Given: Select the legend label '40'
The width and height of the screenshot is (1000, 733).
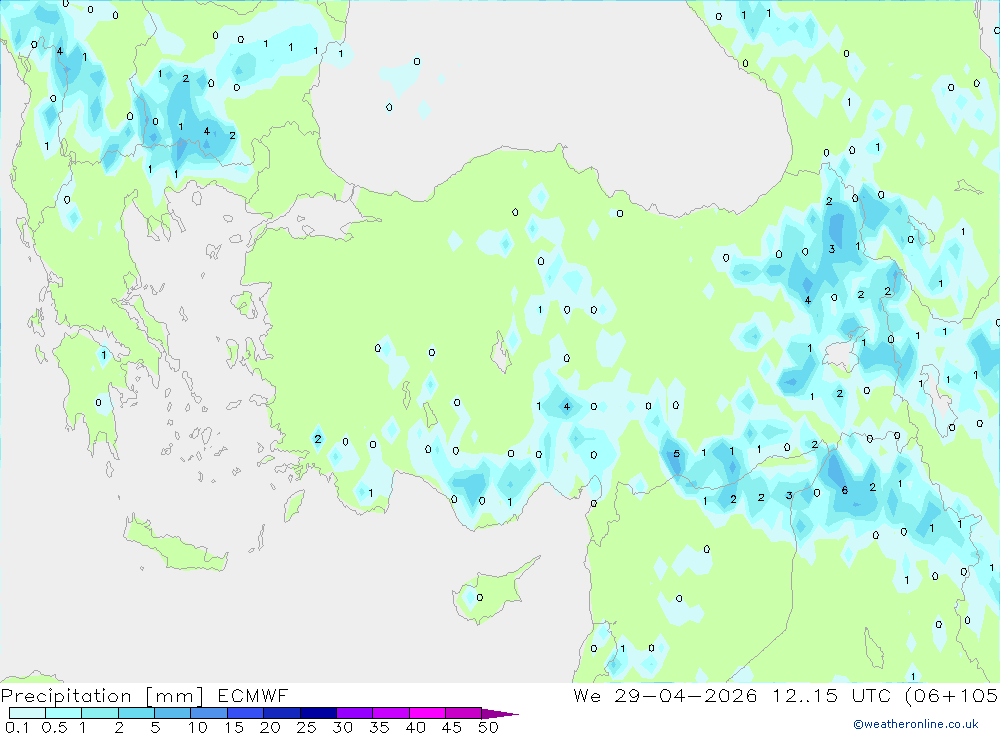Looking at the screenshot, I should tap(416, 727).
